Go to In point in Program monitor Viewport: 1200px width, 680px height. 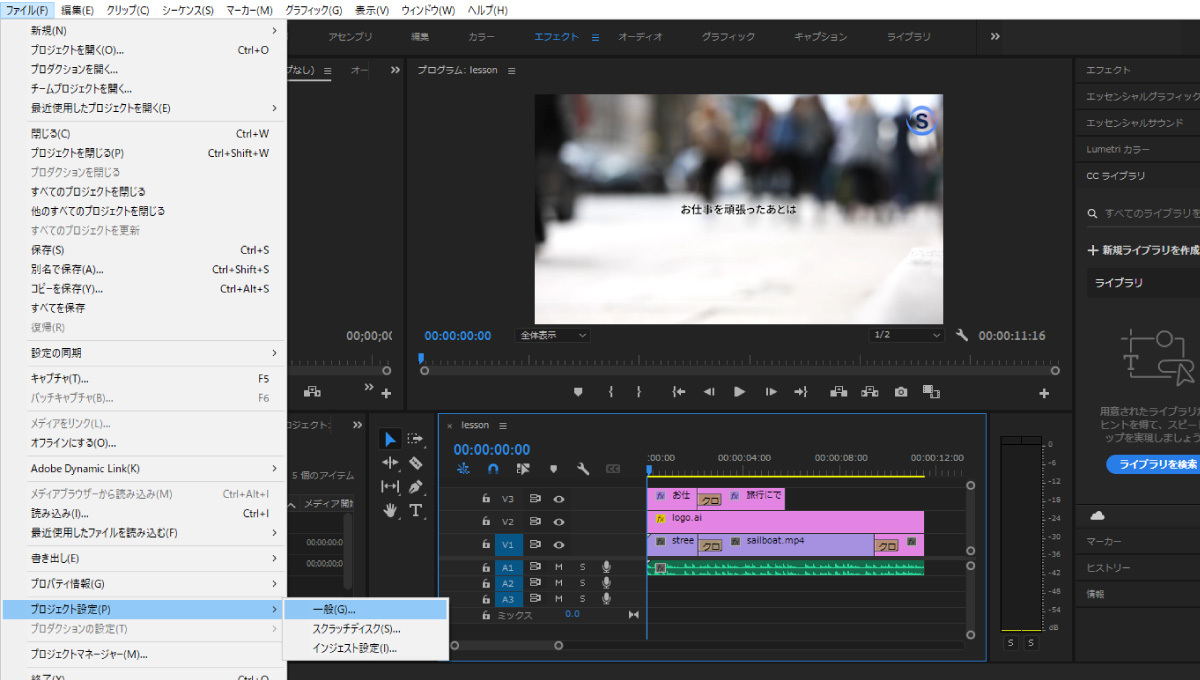coord(679,392)
